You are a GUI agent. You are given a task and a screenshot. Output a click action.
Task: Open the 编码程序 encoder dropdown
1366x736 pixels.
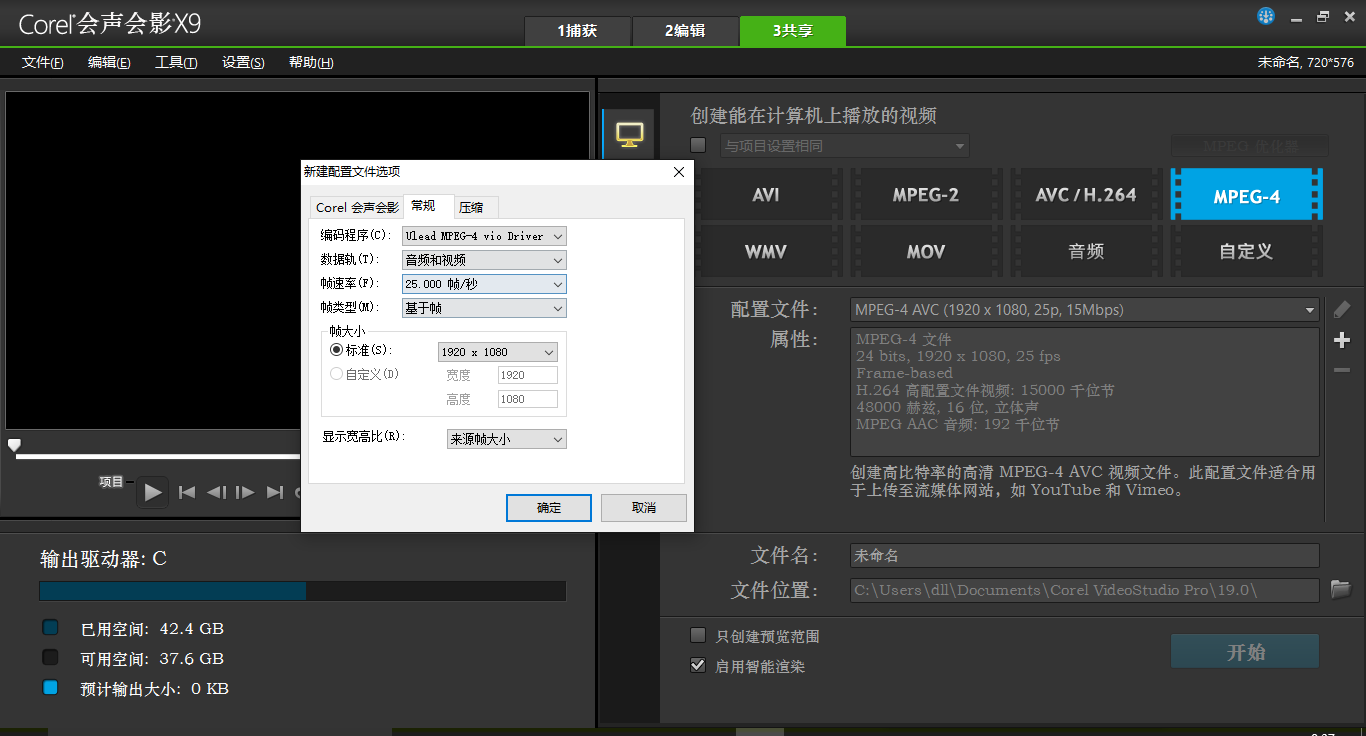[484, 236]
